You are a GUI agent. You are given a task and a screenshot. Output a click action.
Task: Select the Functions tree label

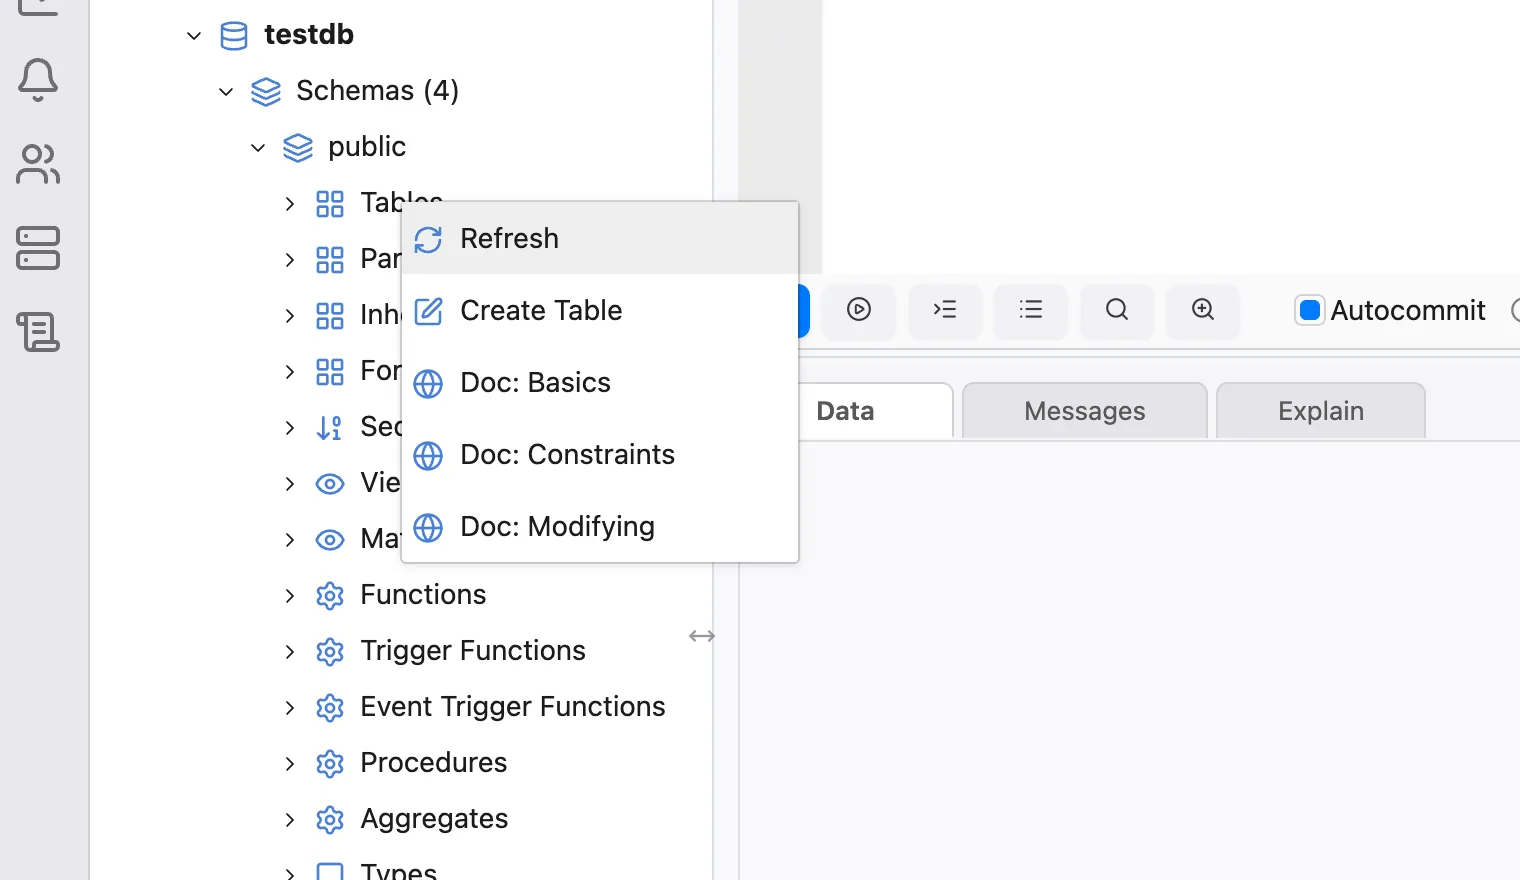click(423, 594)
